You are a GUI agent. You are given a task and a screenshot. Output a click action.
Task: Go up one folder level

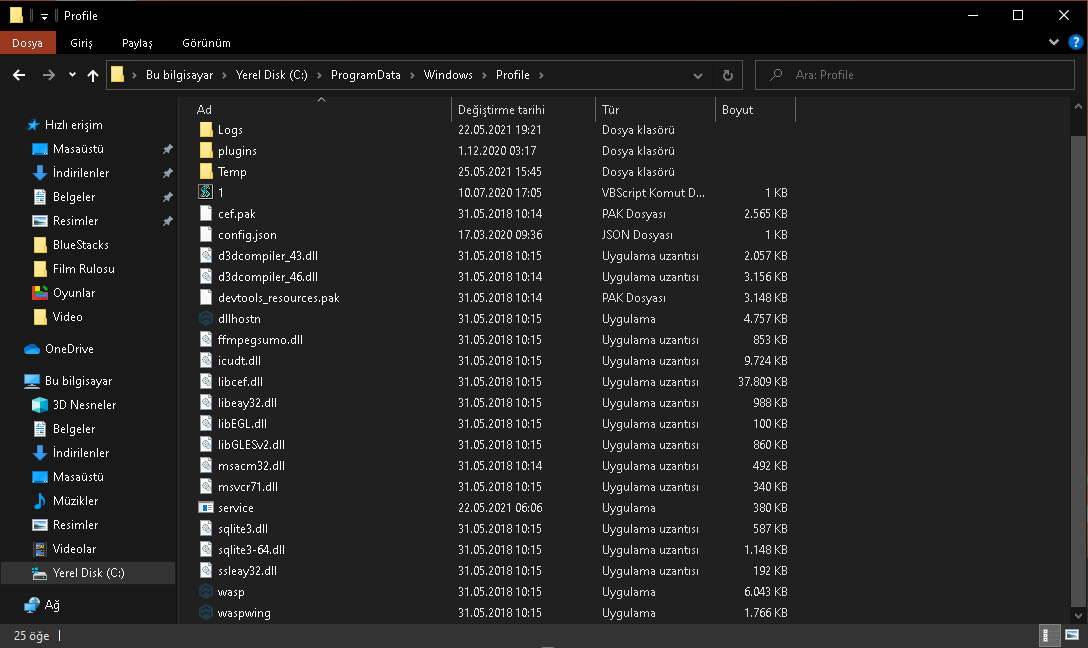point(93,75)
